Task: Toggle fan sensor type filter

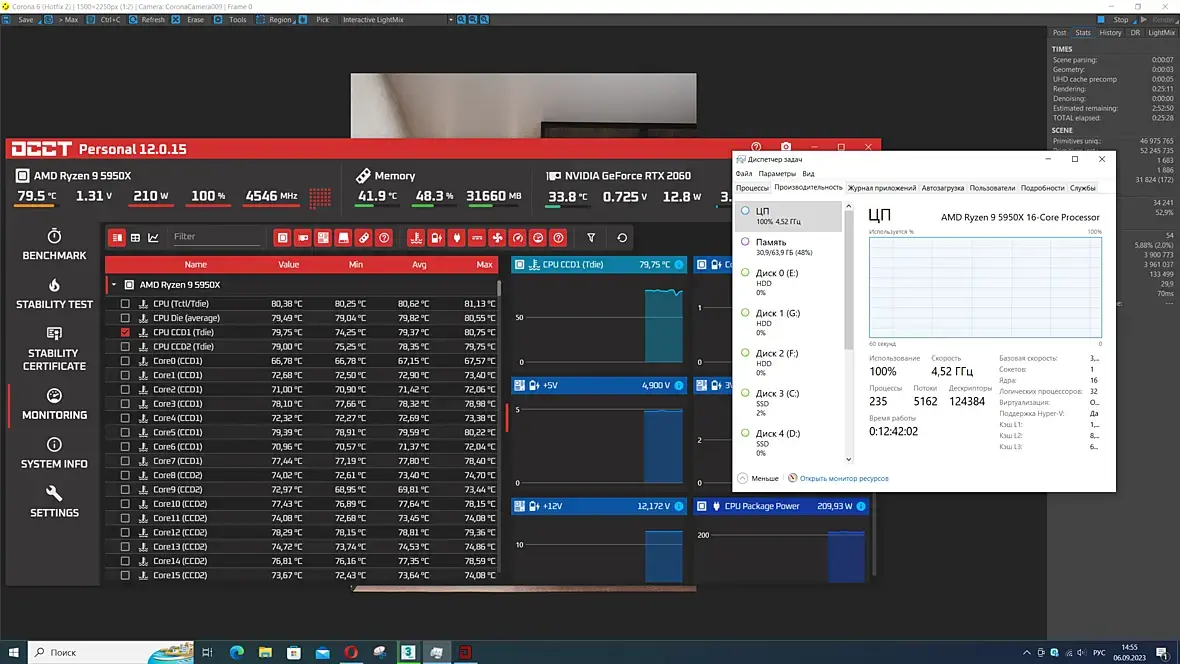Action: (497, 238)
